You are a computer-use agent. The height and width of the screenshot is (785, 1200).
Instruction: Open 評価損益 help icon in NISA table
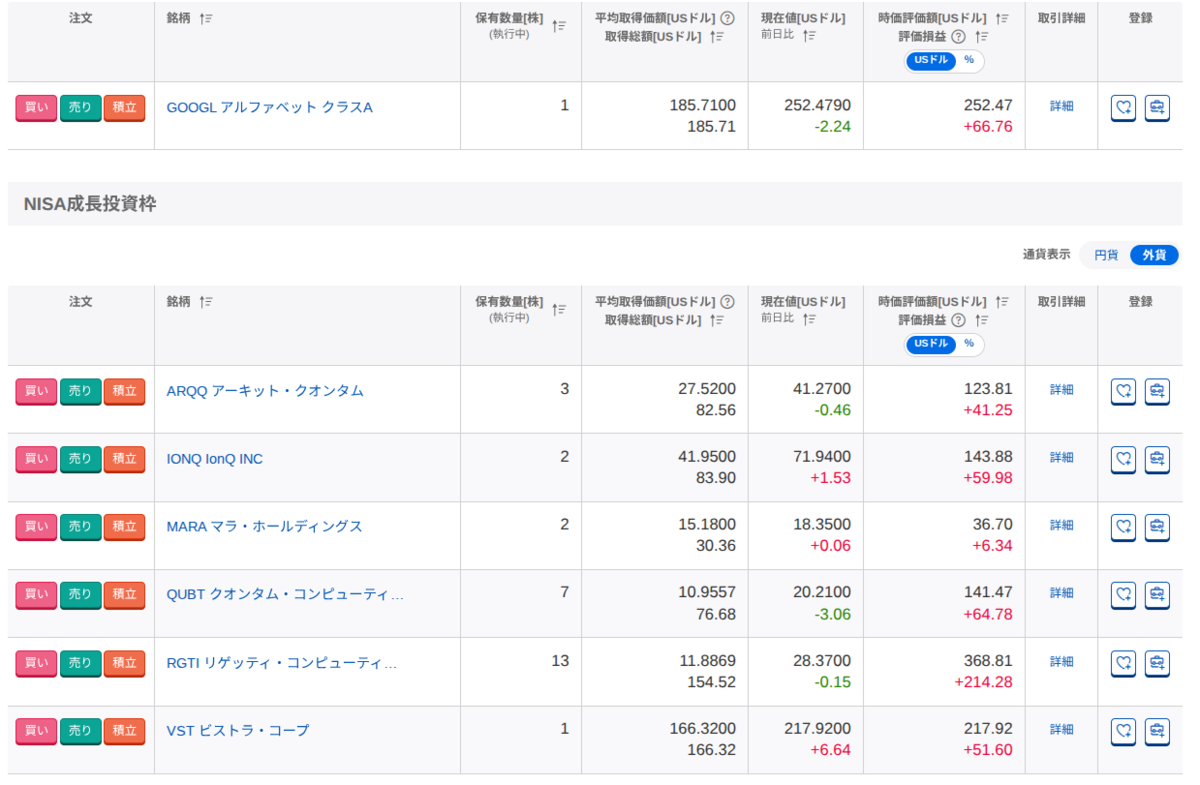[958, 320]
